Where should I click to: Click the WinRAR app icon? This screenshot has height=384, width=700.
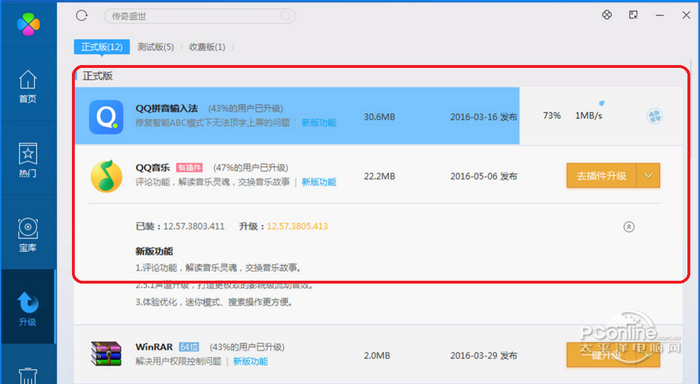[x=106, y=354]
